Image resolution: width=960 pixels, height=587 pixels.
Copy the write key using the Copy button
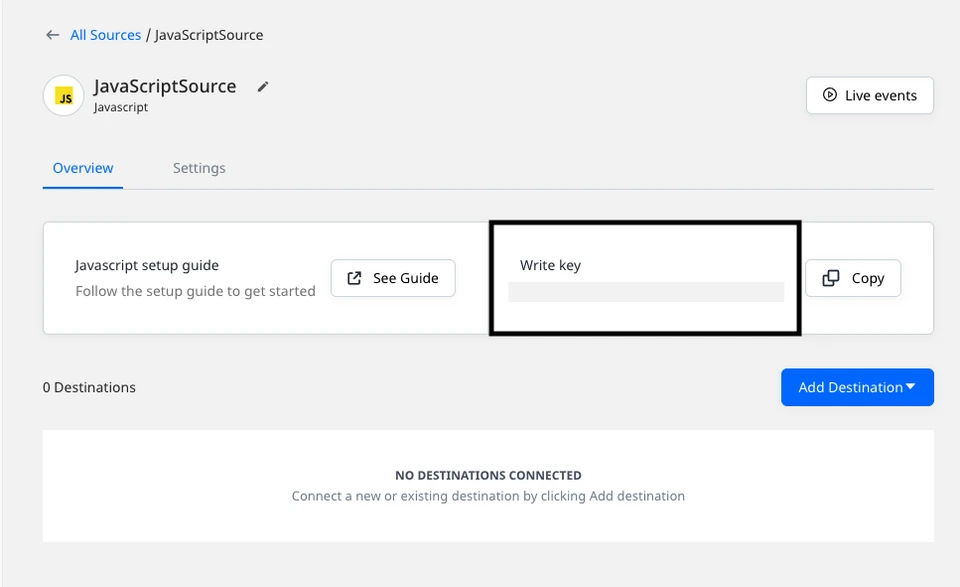click(x=853, y=278)
